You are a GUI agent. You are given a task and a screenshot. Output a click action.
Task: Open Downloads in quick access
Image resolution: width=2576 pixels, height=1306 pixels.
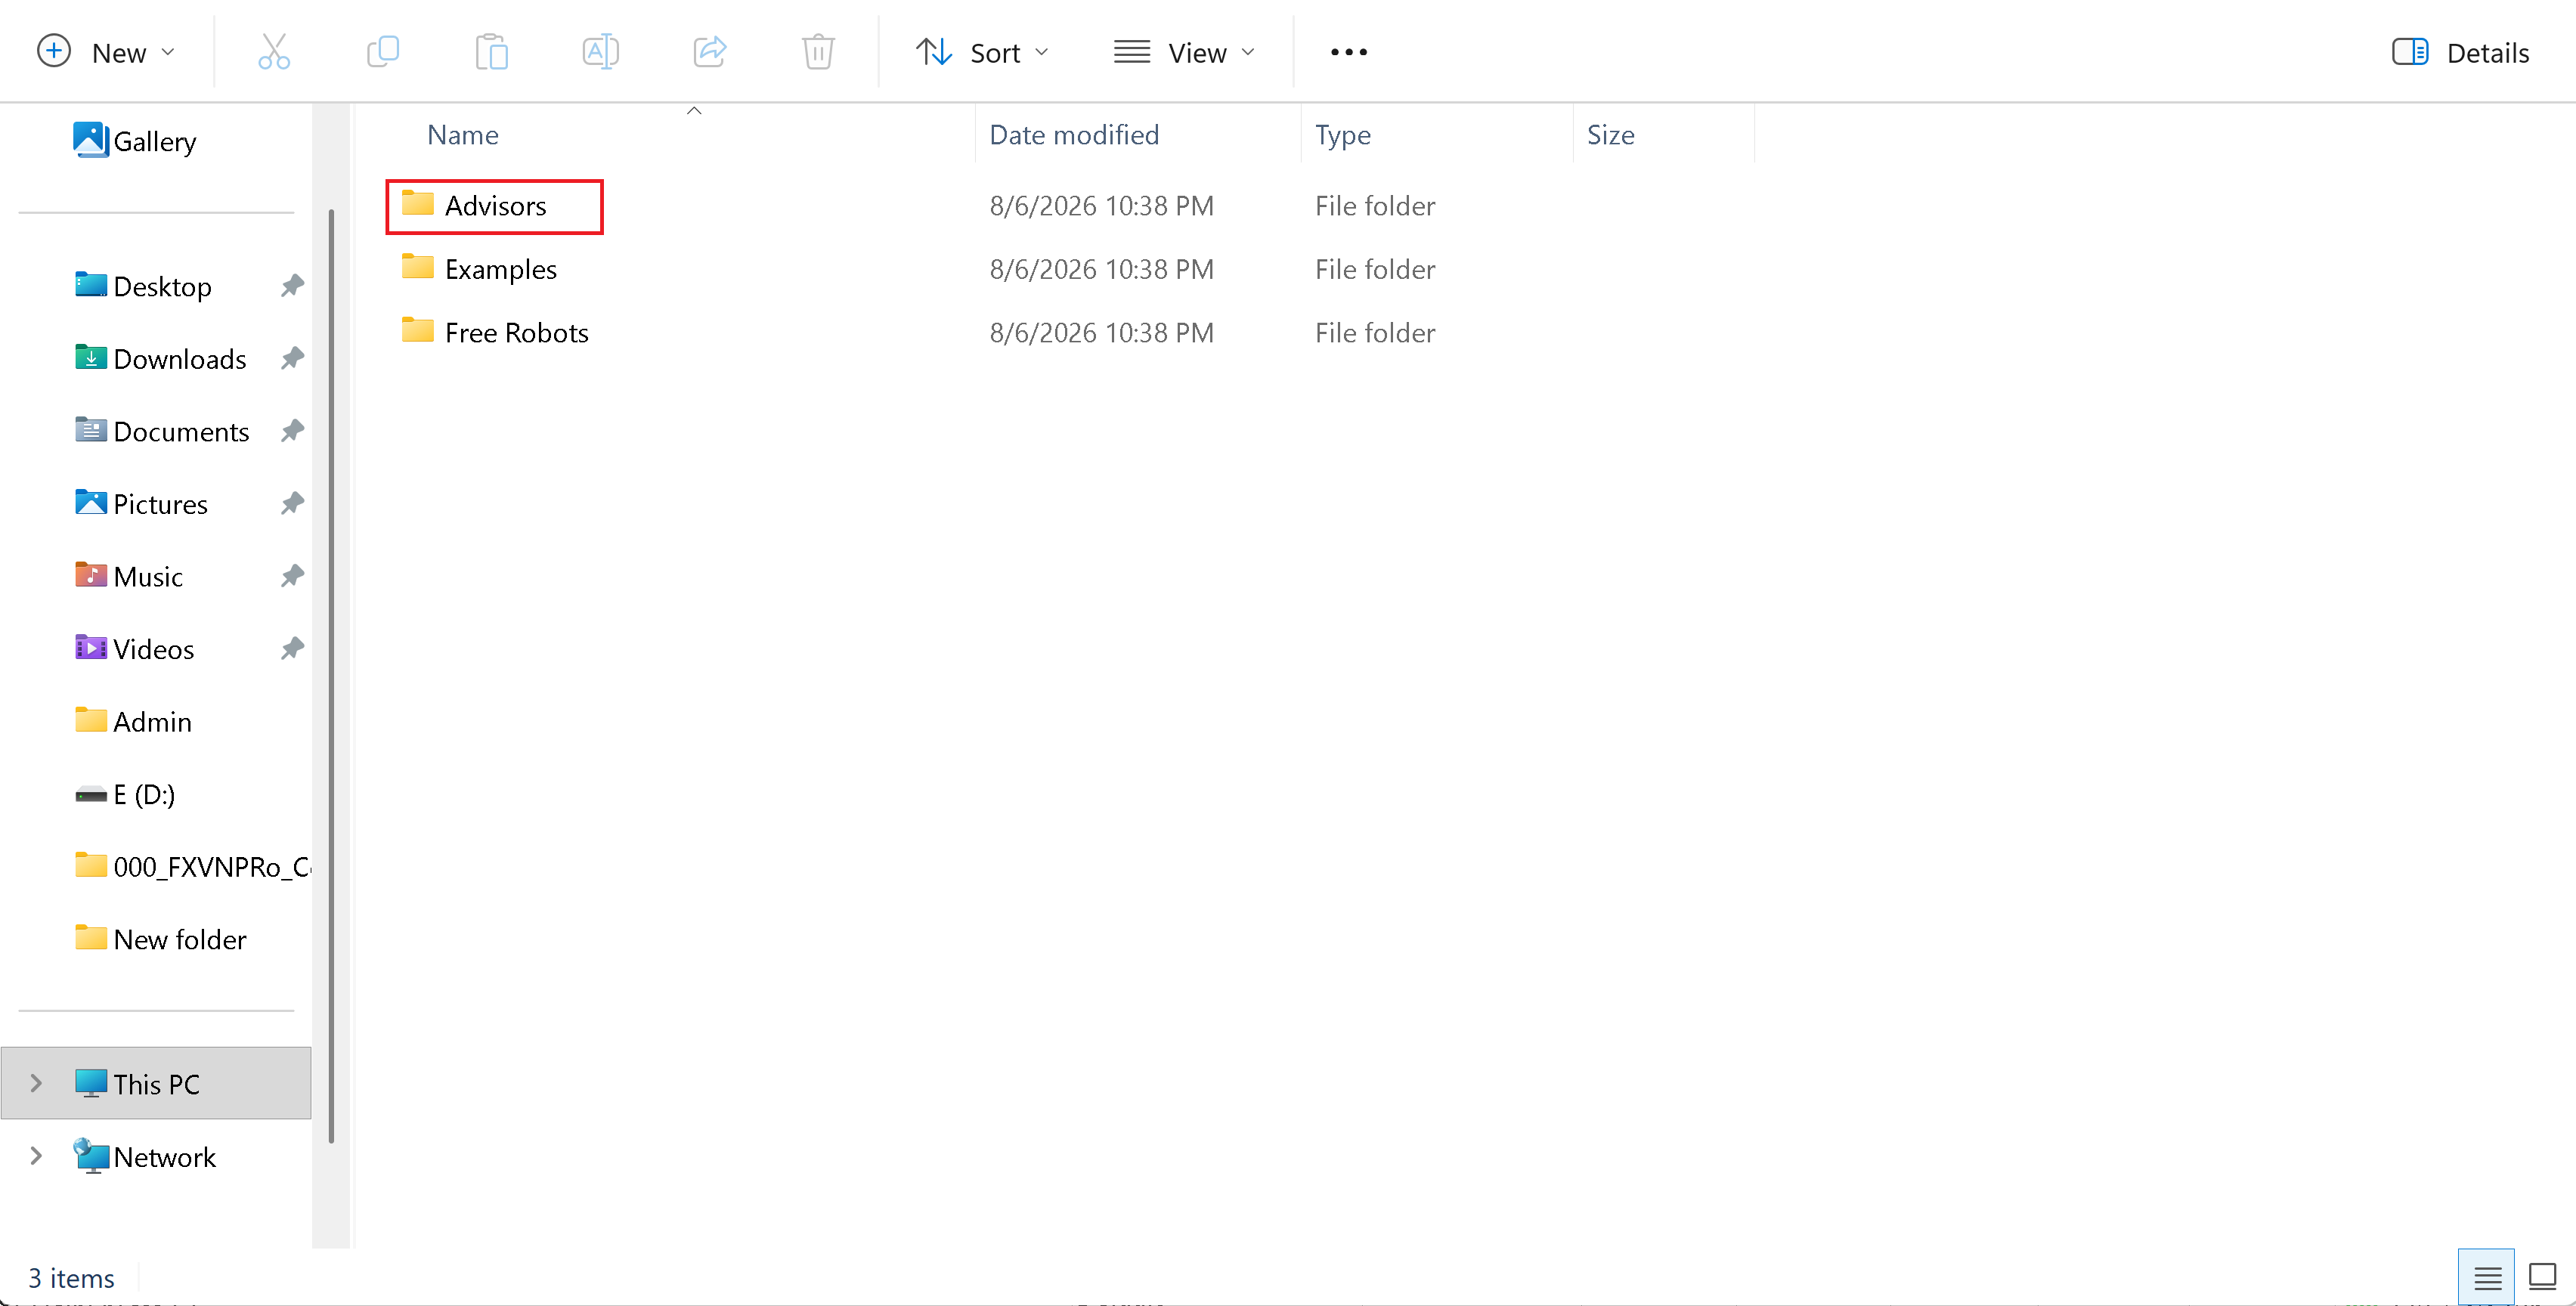[x=160, y=358]
